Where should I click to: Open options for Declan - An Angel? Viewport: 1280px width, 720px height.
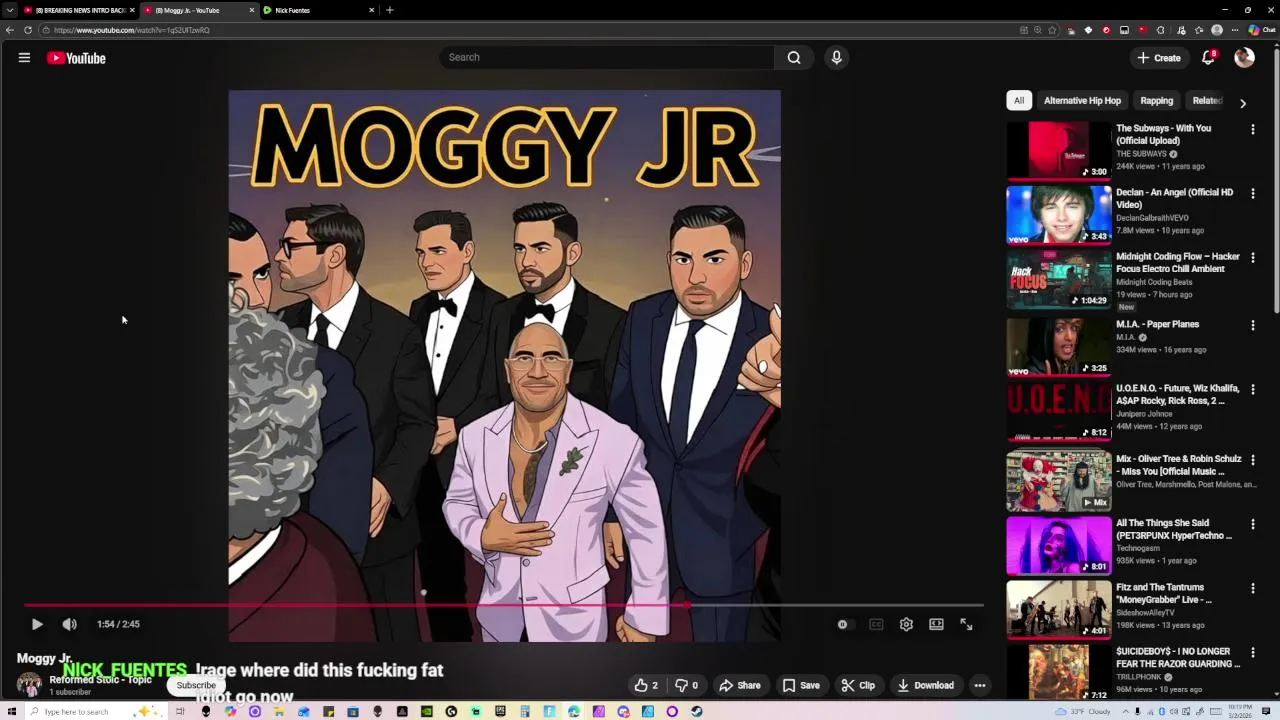pos(1253,193)
